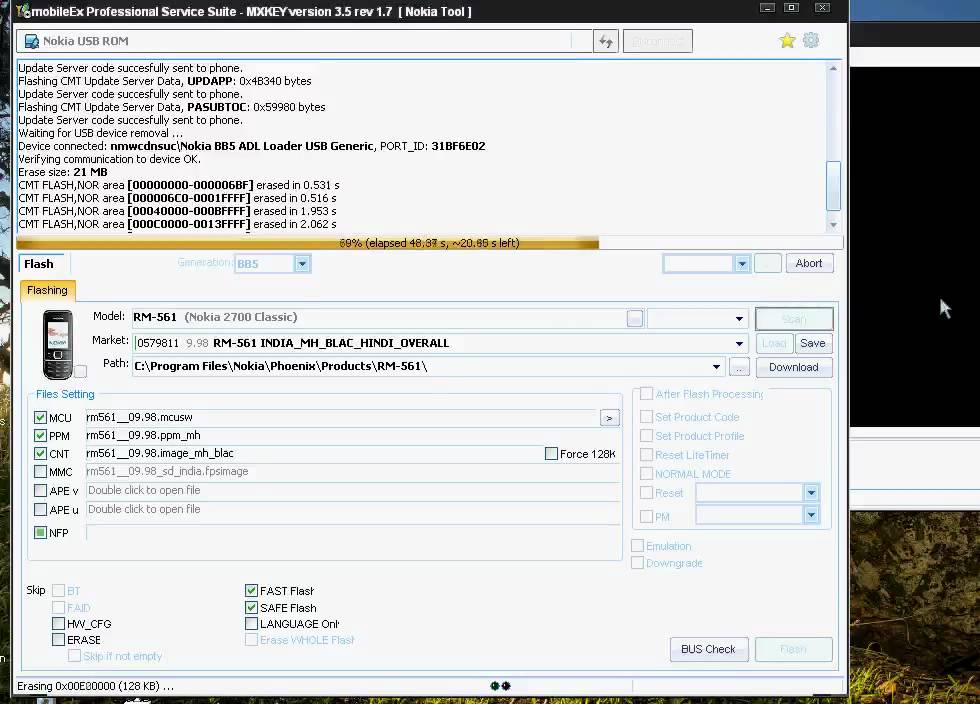Image resolution: width=980 pixels, height=704 pixels.
Task: Open the dropdown left of Abort
Action: (x=742, y=264)
